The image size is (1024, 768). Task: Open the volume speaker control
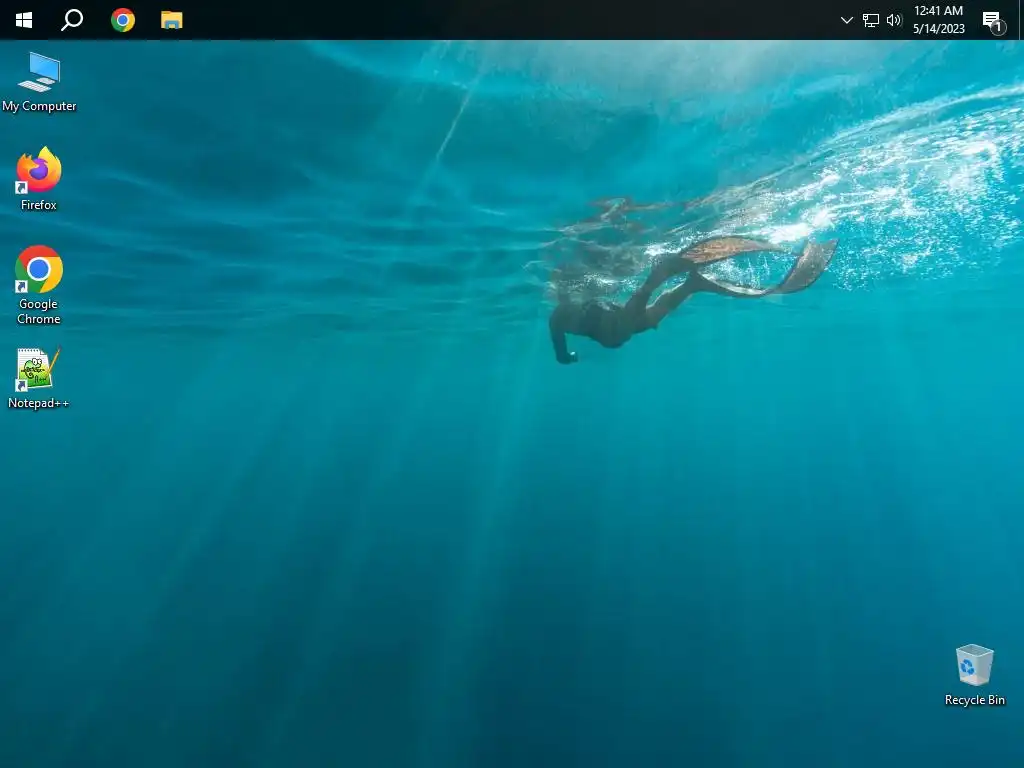point(894,20)
